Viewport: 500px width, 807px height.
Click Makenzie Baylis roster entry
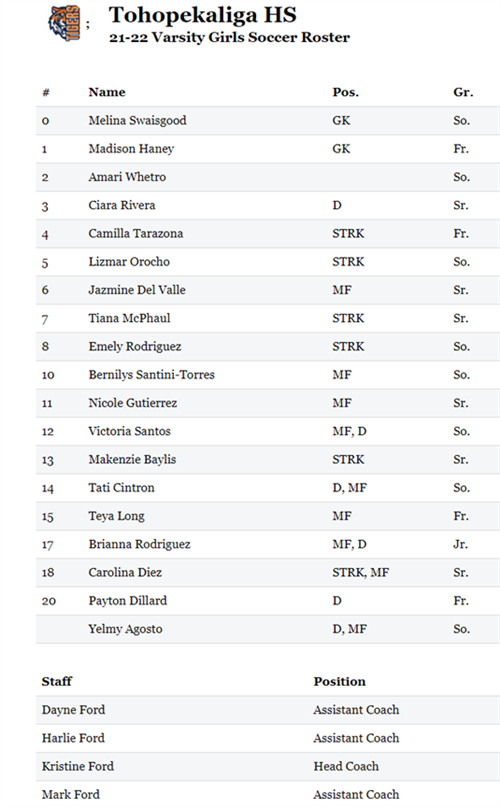tap(132, 460)
